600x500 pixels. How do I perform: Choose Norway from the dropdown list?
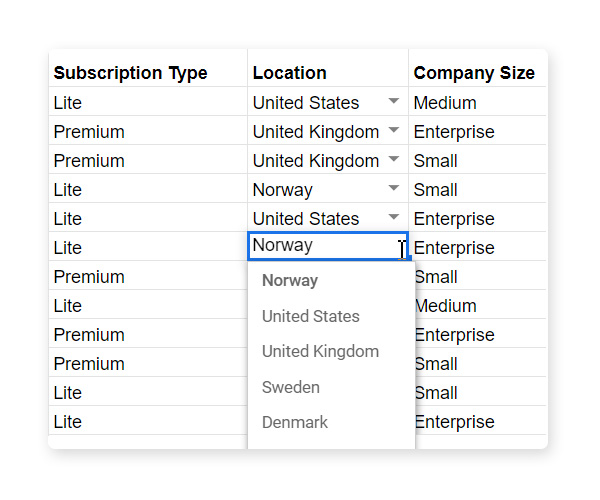290,281
